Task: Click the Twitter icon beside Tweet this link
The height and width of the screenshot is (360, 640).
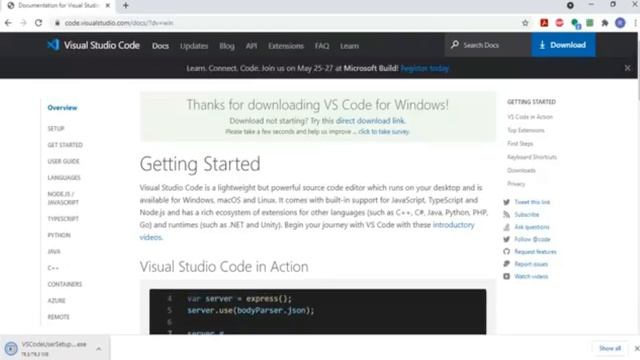Action: [507, 202]
